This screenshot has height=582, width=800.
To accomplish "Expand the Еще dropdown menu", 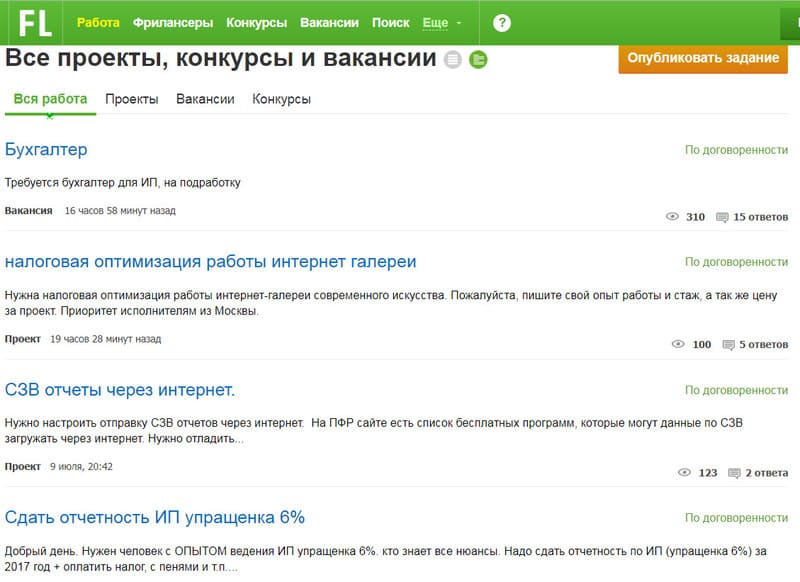I will coord(442,22).
